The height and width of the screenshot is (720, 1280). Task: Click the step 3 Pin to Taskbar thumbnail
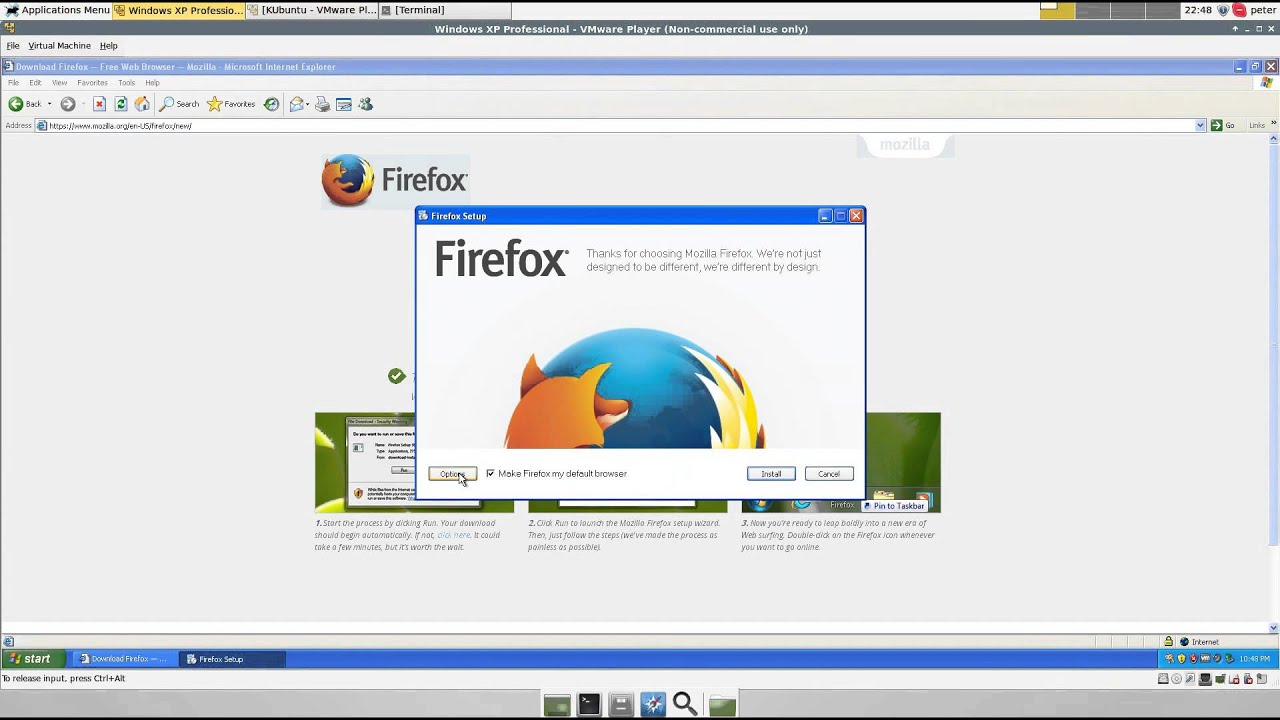point(841,462)
